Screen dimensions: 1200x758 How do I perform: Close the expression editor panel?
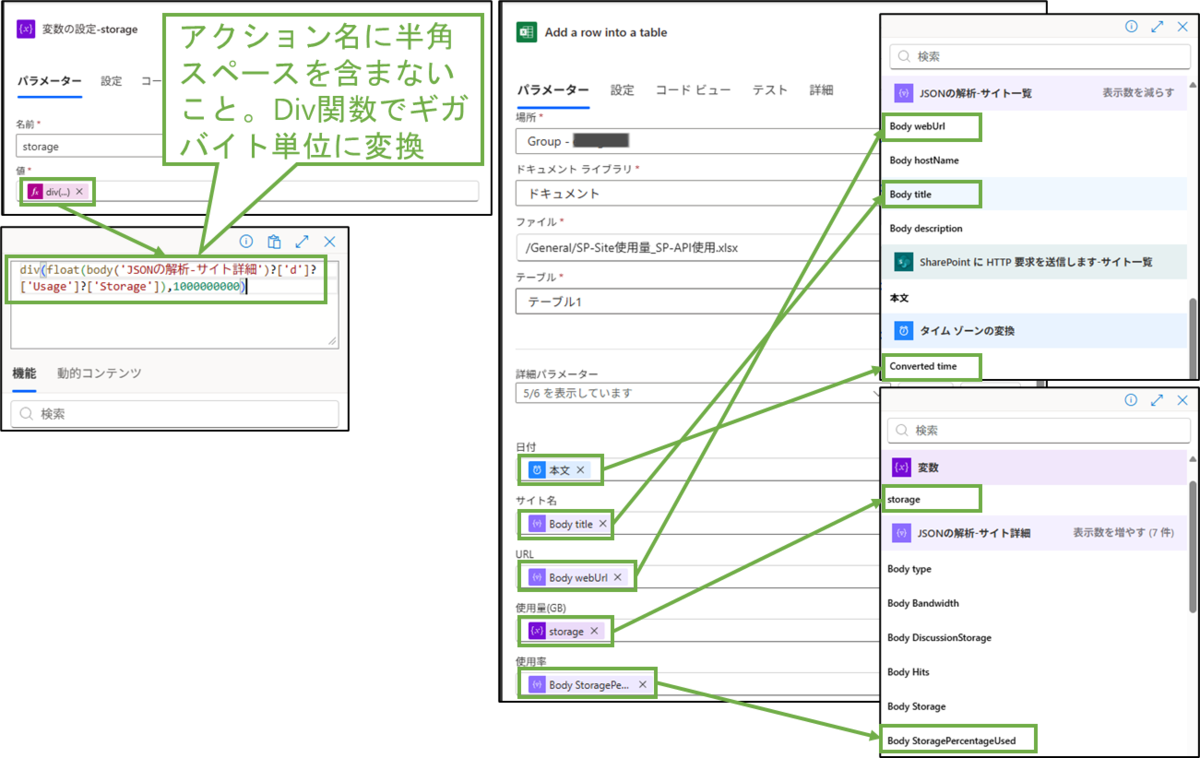[329, 241]
